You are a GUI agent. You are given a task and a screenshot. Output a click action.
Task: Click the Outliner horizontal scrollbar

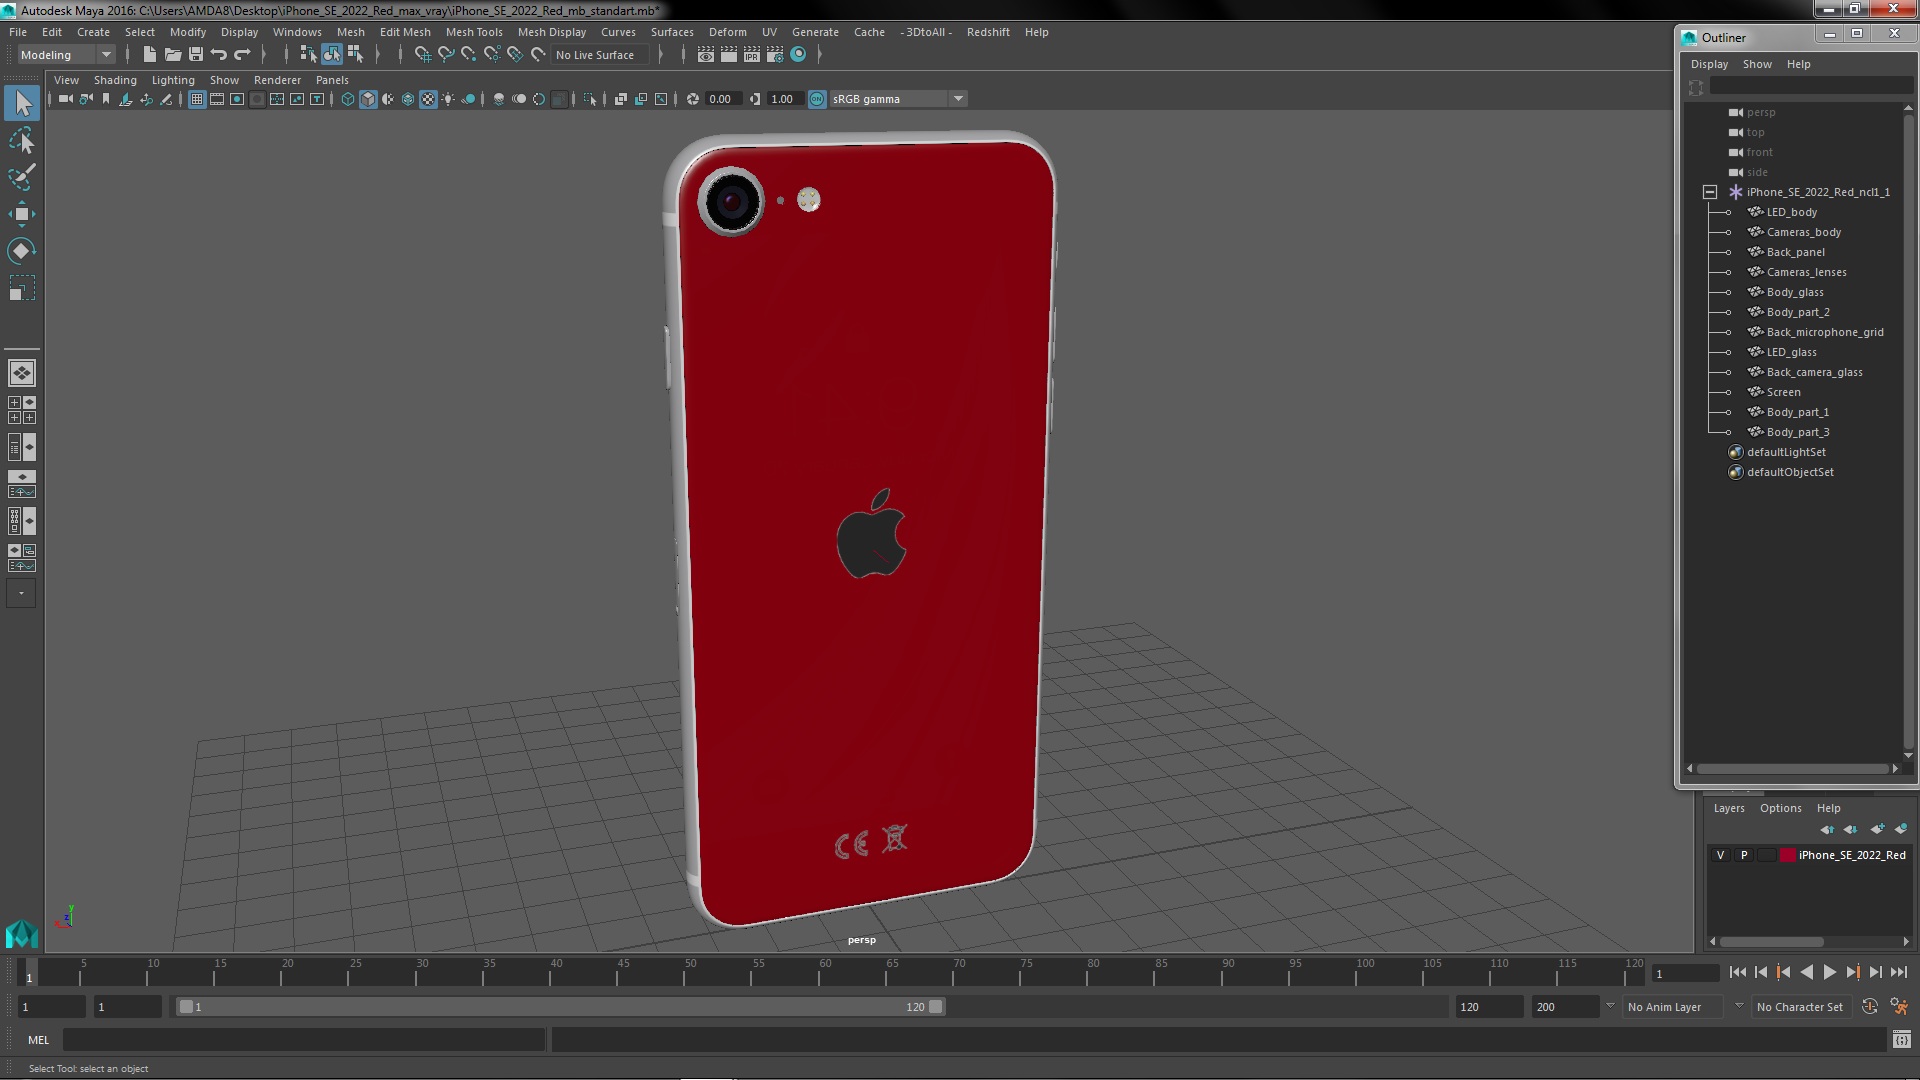coord(1791,769)
